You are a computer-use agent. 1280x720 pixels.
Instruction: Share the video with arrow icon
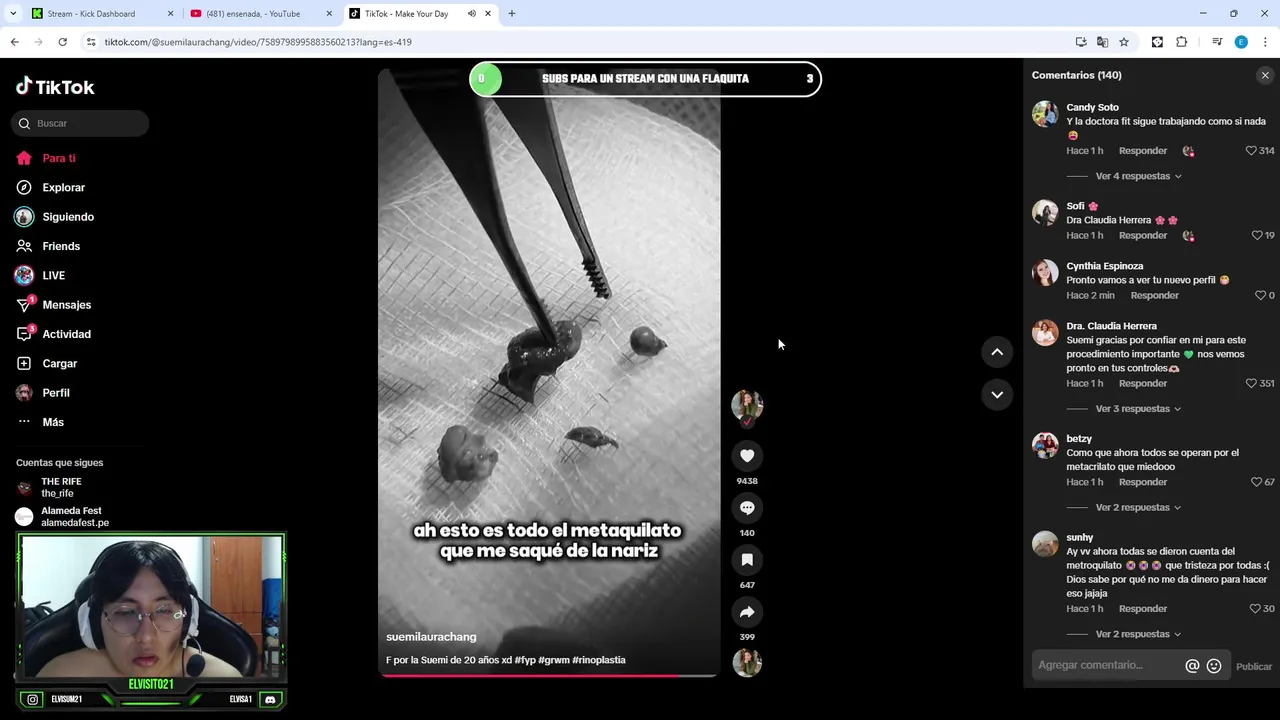[747, 612]
